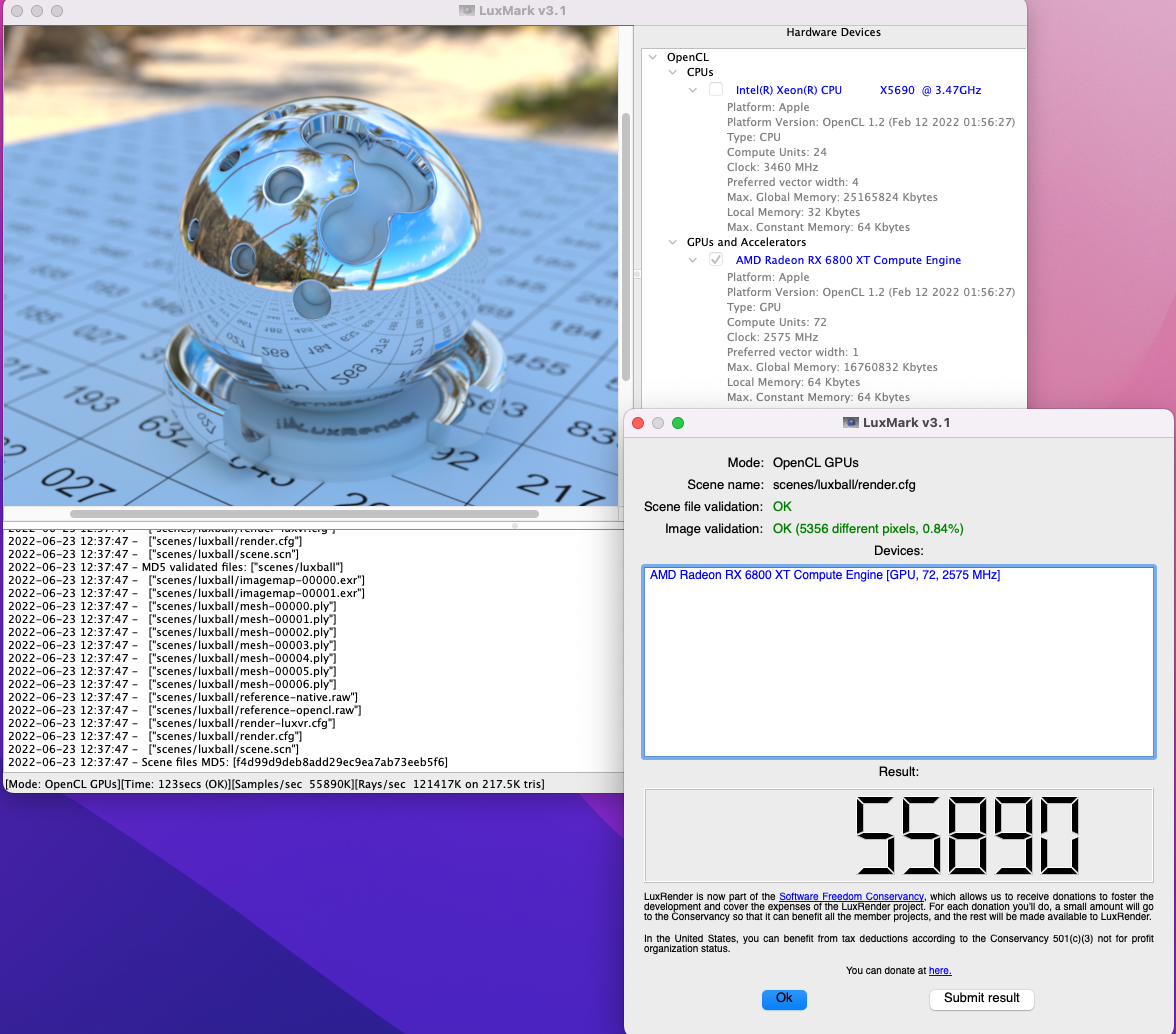
Task: Click 'Clock: 3460 MHz' text
Action: point(772,167)
